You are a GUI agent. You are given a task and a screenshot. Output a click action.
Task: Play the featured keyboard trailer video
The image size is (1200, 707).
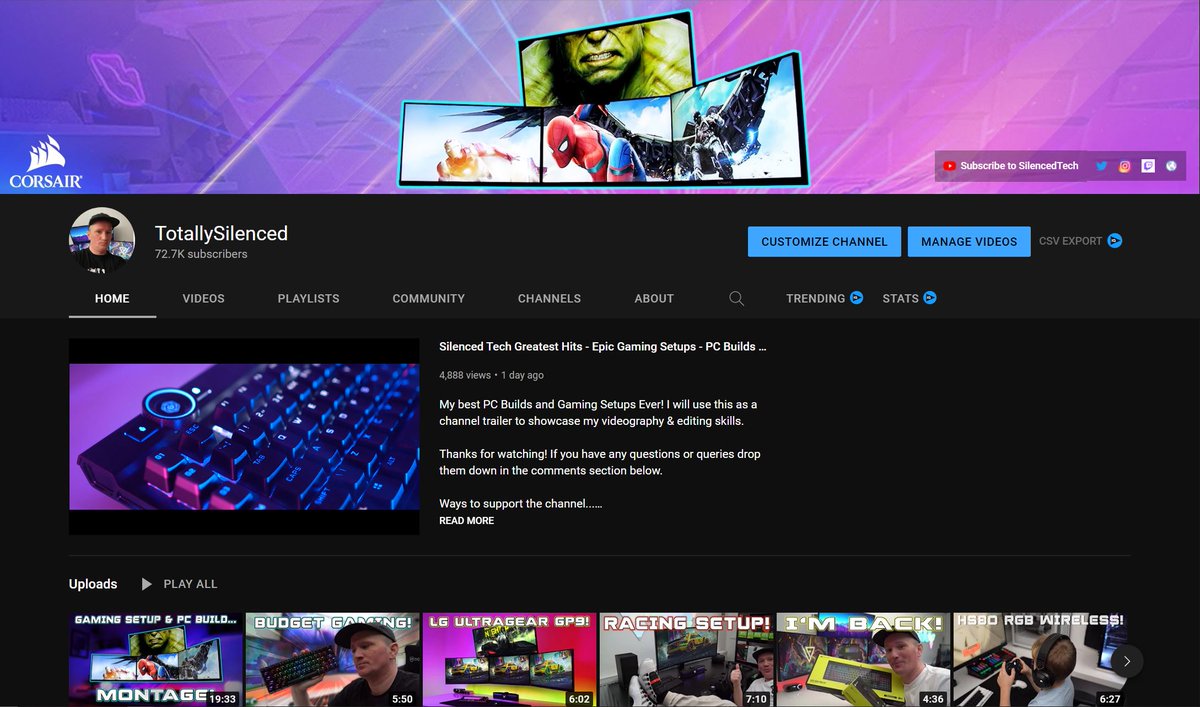point(244,436)
